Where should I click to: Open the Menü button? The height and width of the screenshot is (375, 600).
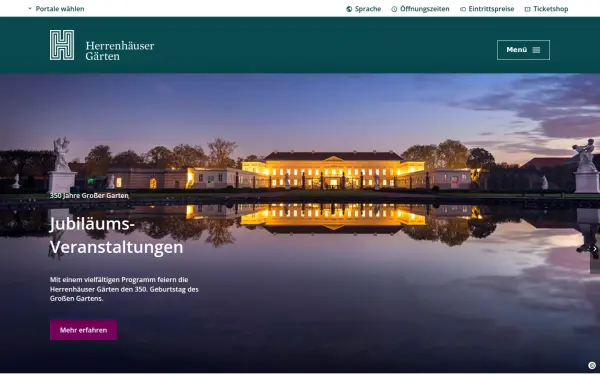[x=523, y=50]
